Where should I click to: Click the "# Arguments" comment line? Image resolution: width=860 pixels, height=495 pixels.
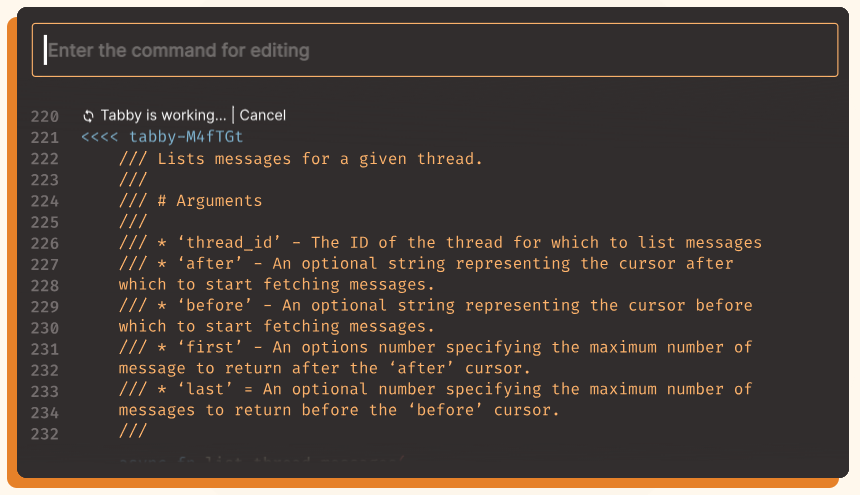(190, 200)
